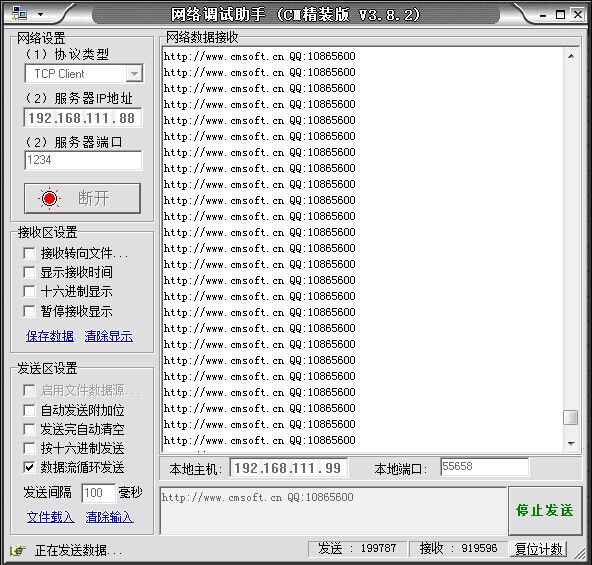
Task: Enable 自动发送附加位 checkbox
Action: (29, 410)
